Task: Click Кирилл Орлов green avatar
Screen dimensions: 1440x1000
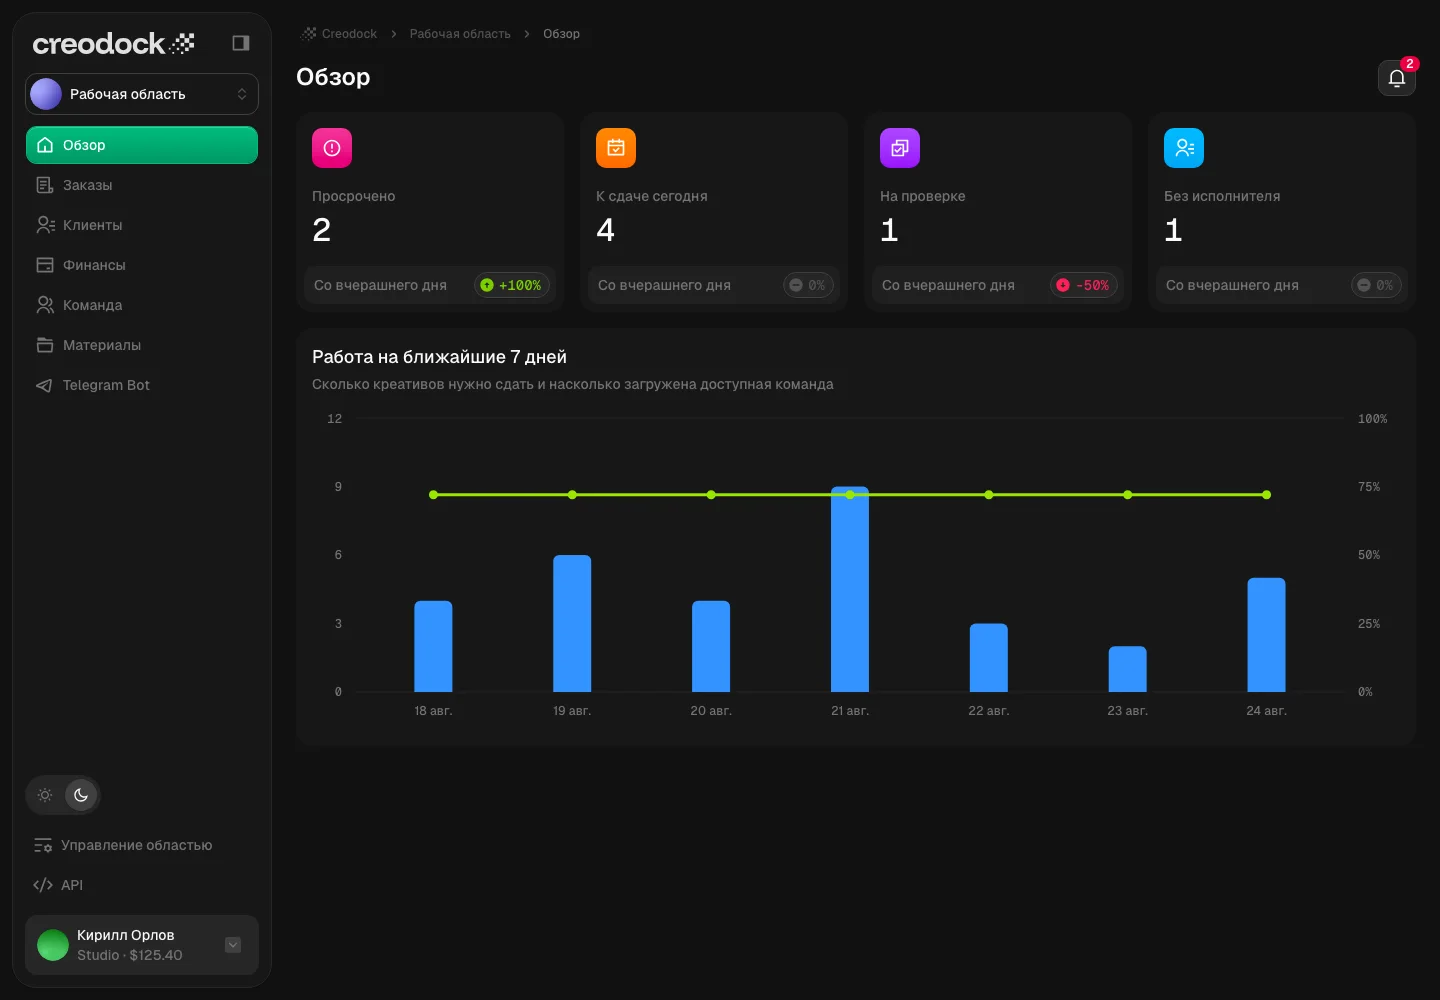Action: [53, 945]
